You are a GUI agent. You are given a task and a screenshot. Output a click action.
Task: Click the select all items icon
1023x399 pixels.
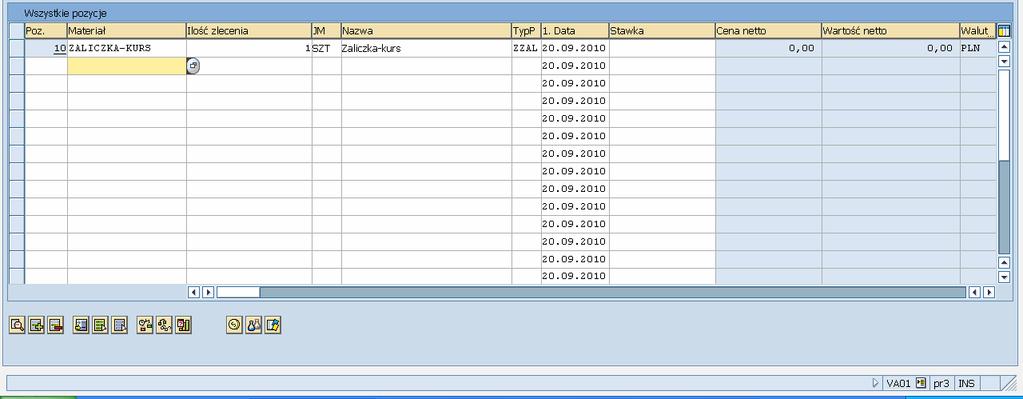(100, 325)
